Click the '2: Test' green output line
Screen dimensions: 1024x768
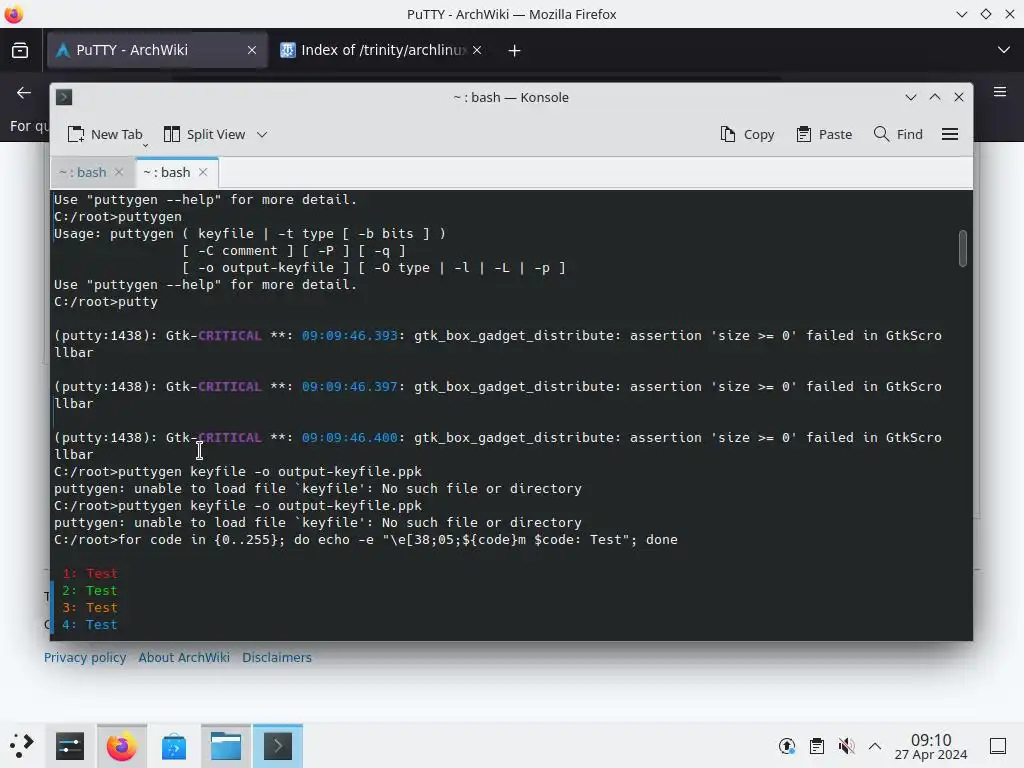(x=90, y=590)
